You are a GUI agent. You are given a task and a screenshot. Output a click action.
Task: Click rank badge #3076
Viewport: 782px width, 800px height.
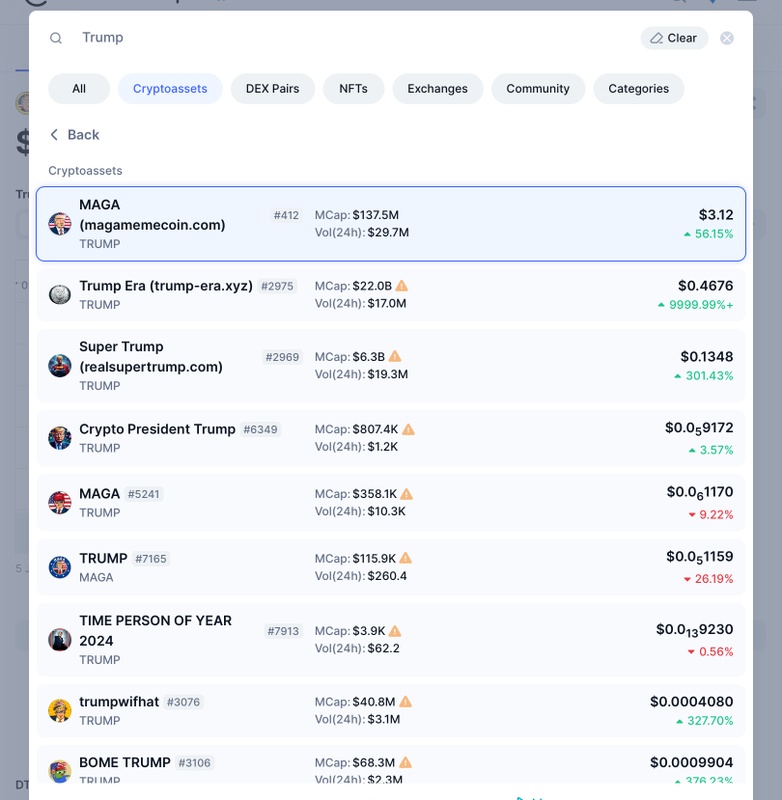(x=183, y=702)
